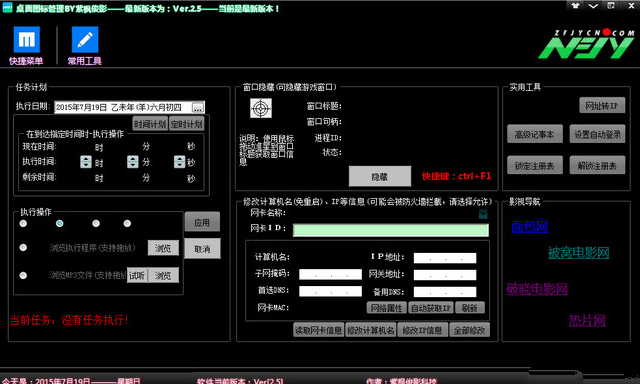Switch to the 定时计划 tab
Image resolution: width=640 pixels, height=384 pixels.
tap(186, 124)
